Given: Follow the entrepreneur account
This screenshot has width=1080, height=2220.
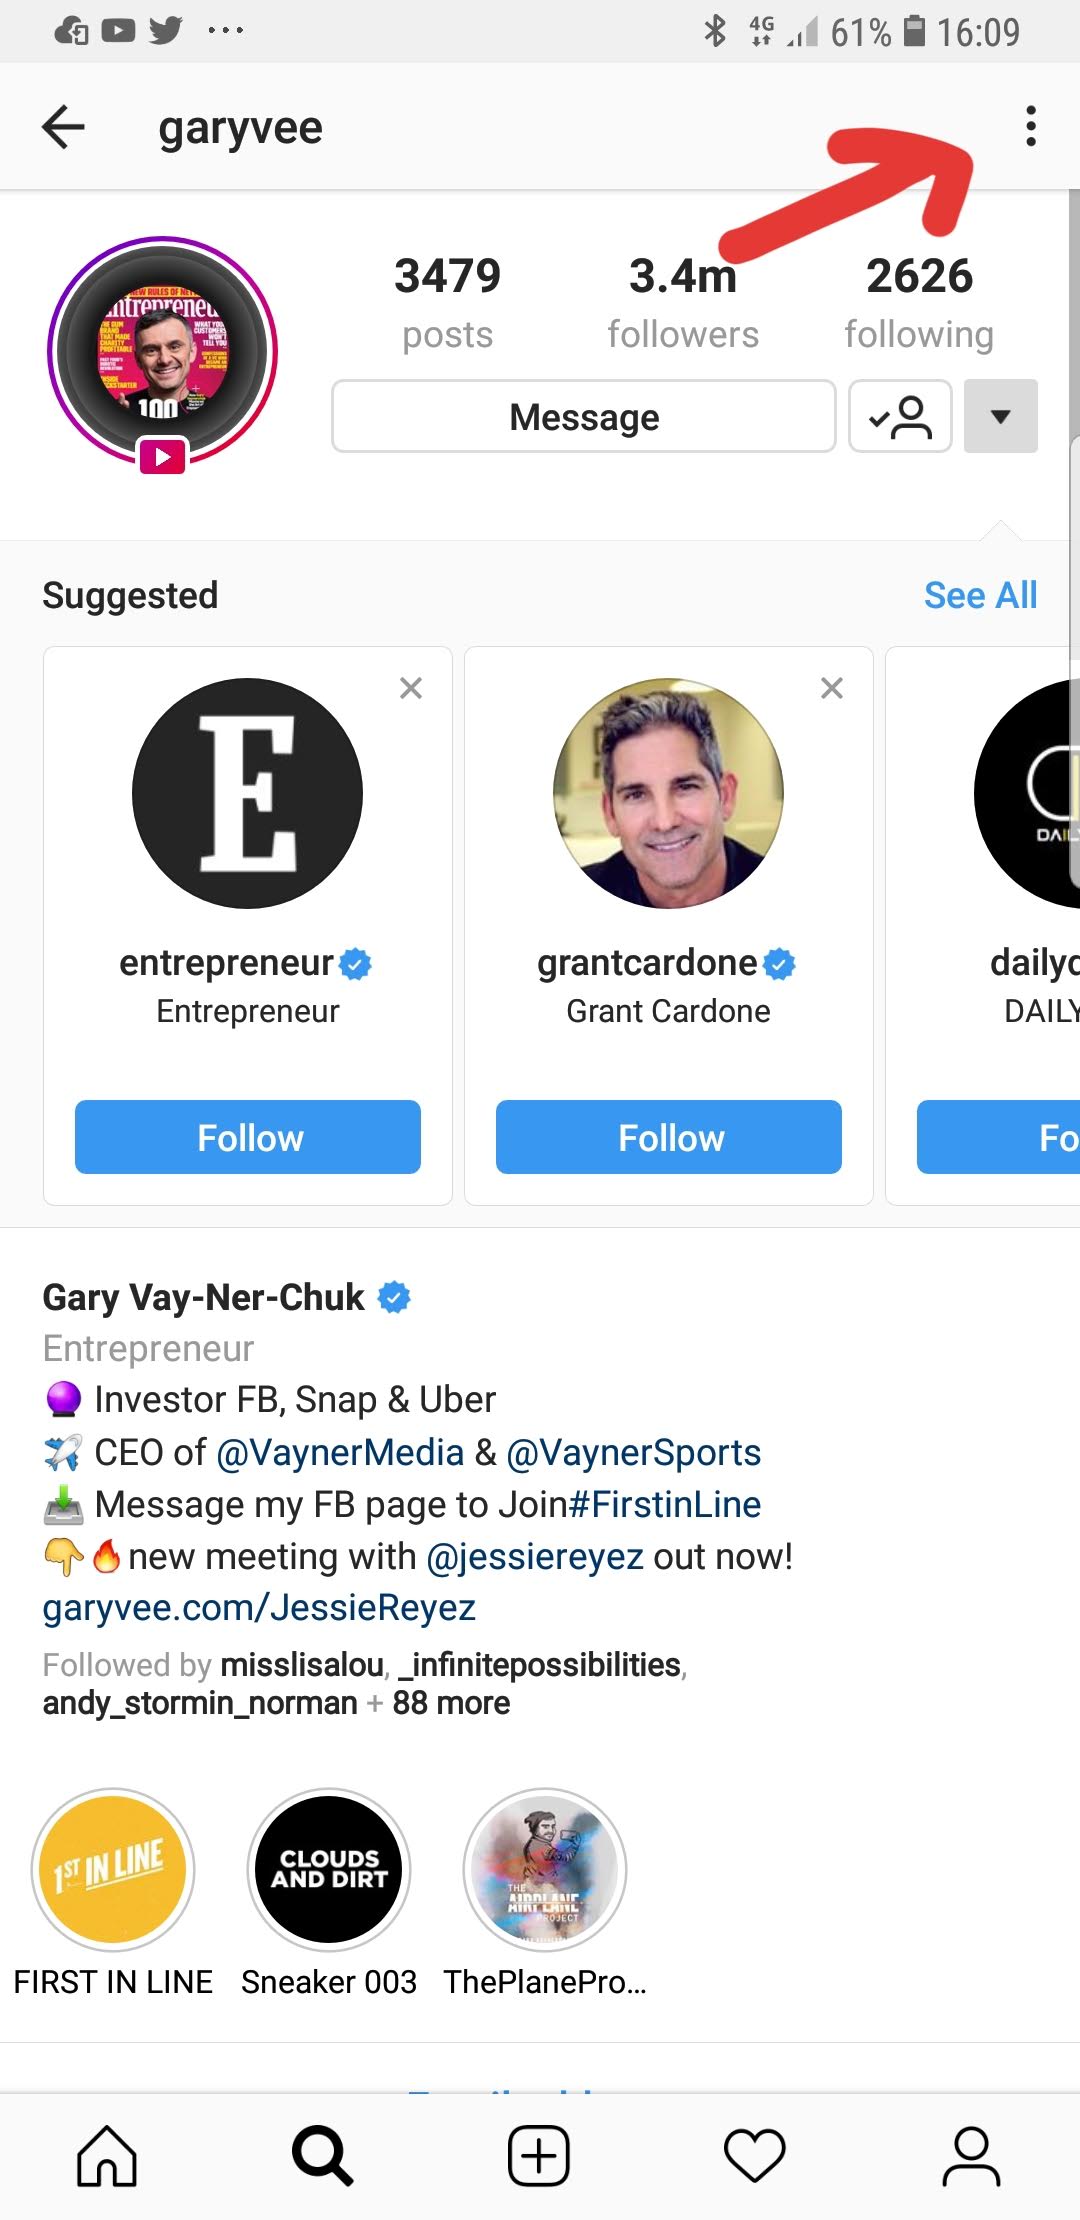Looking at the screenshot, I should pos(248,1137).
